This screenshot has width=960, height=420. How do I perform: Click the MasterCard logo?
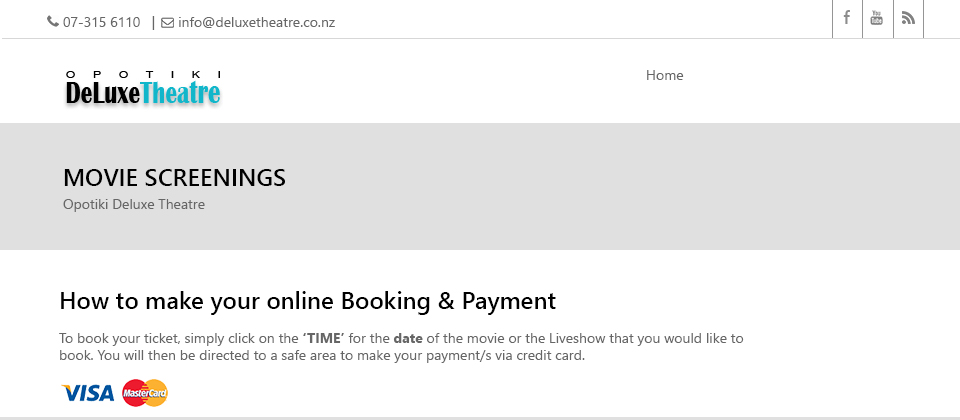pyautogui.click(x=145, y=393)
